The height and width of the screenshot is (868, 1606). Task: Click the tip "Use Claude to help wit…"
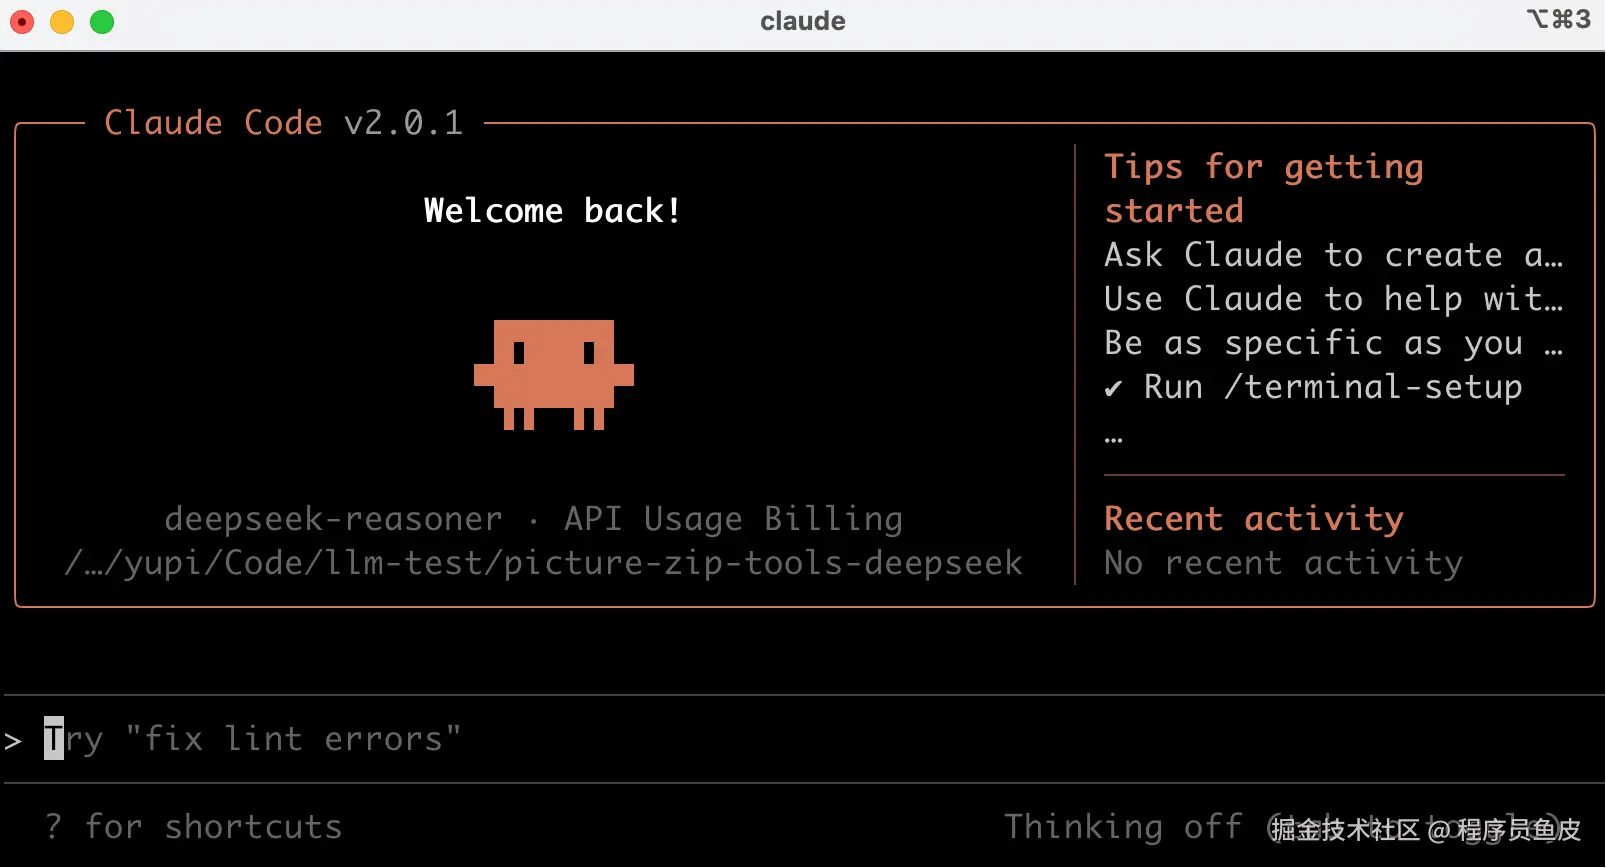pyautogui.click(x=1334, y=299)
